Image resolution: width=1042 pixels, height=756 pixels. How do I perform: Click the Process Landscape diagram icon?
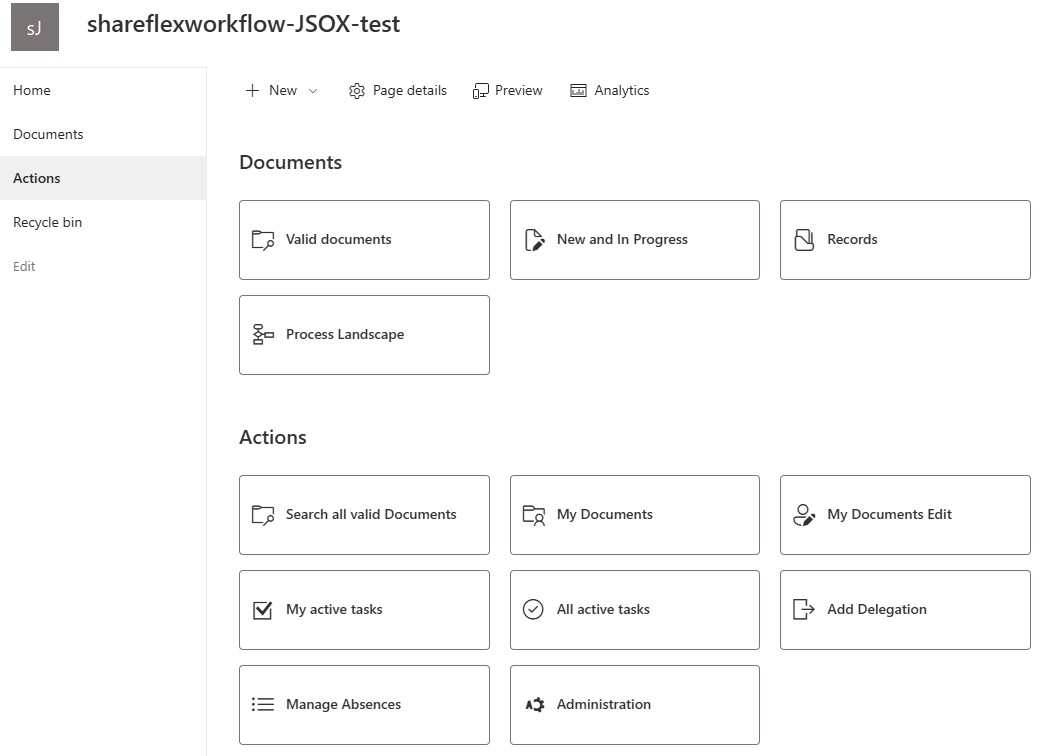[263, 335]
